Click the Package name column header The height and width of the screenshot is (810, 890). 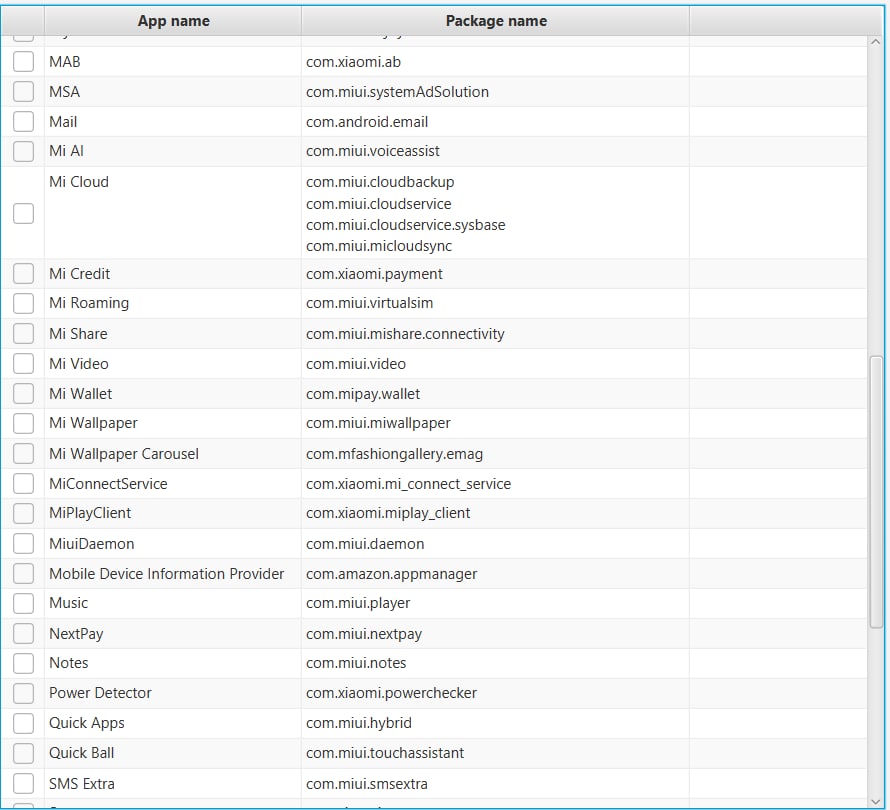pos(496,21)
